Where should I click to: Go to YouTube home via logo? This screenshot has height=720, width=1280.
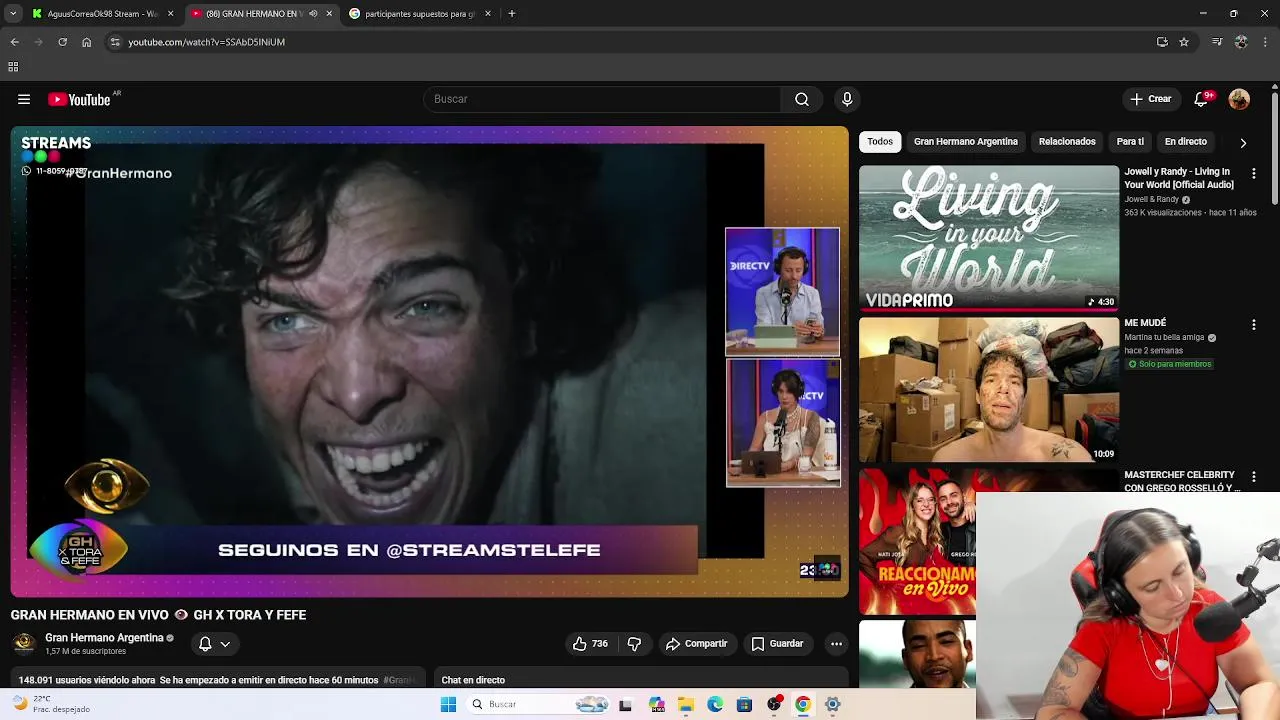tap(79, 99)
